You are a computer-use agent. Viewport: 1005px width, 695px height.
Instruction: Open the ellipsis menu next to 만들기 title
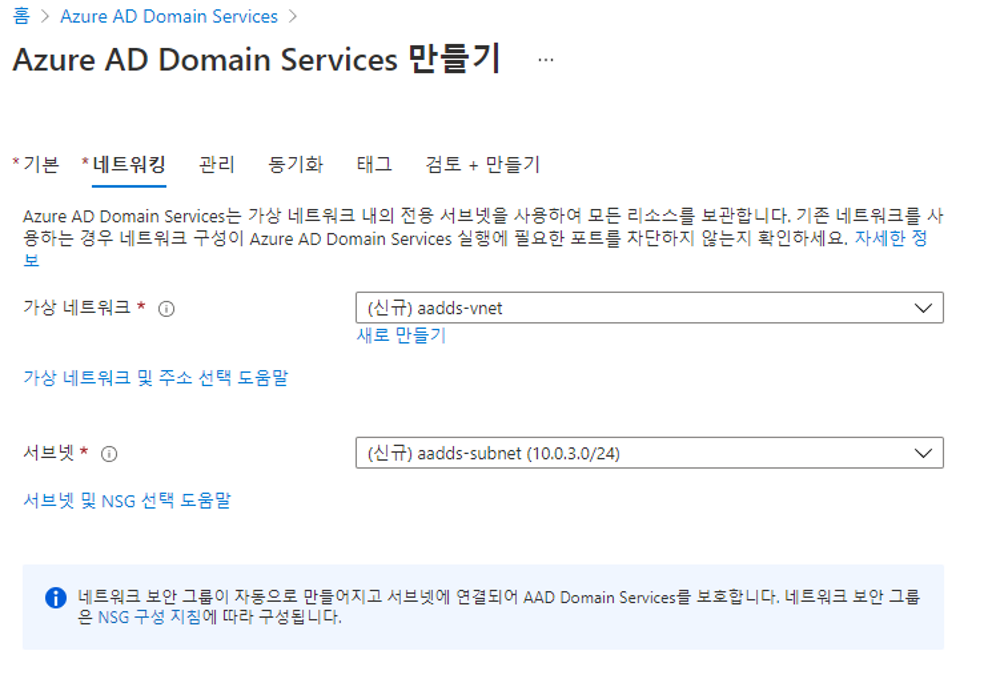pos(545,60)
